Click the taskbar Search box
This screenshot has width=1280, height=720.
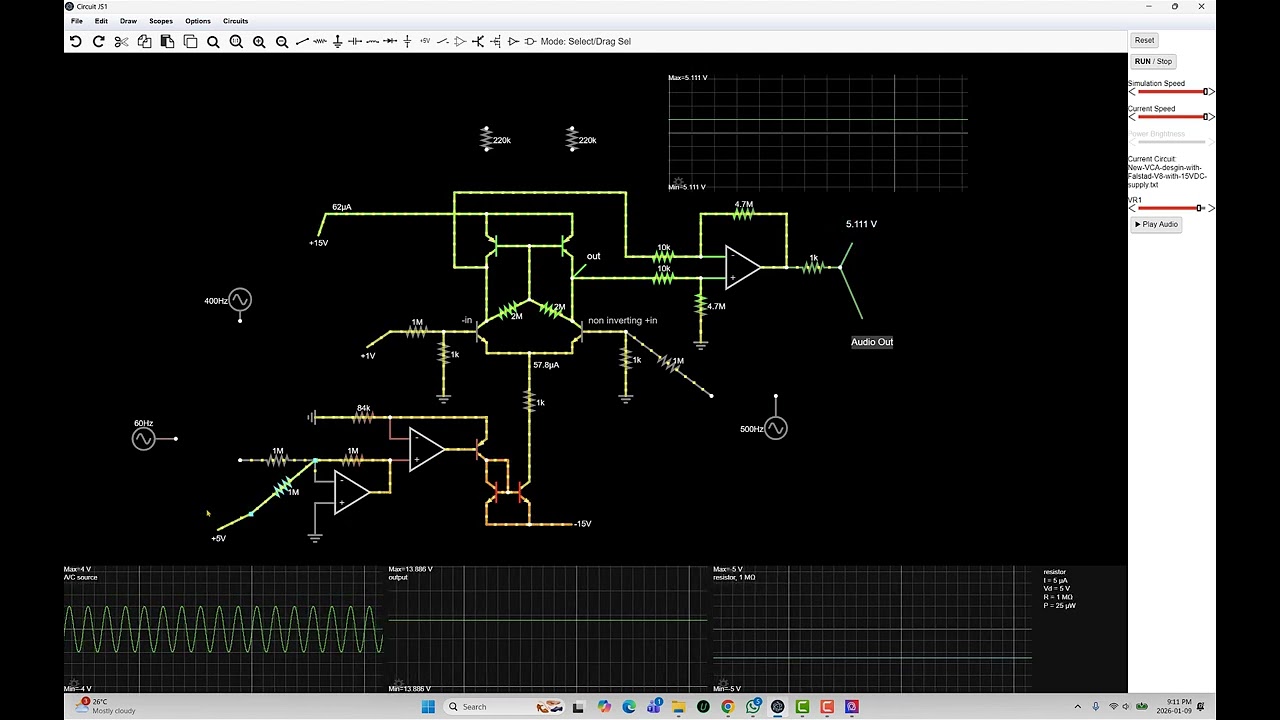pyautogui.click(x=504, y=707)
